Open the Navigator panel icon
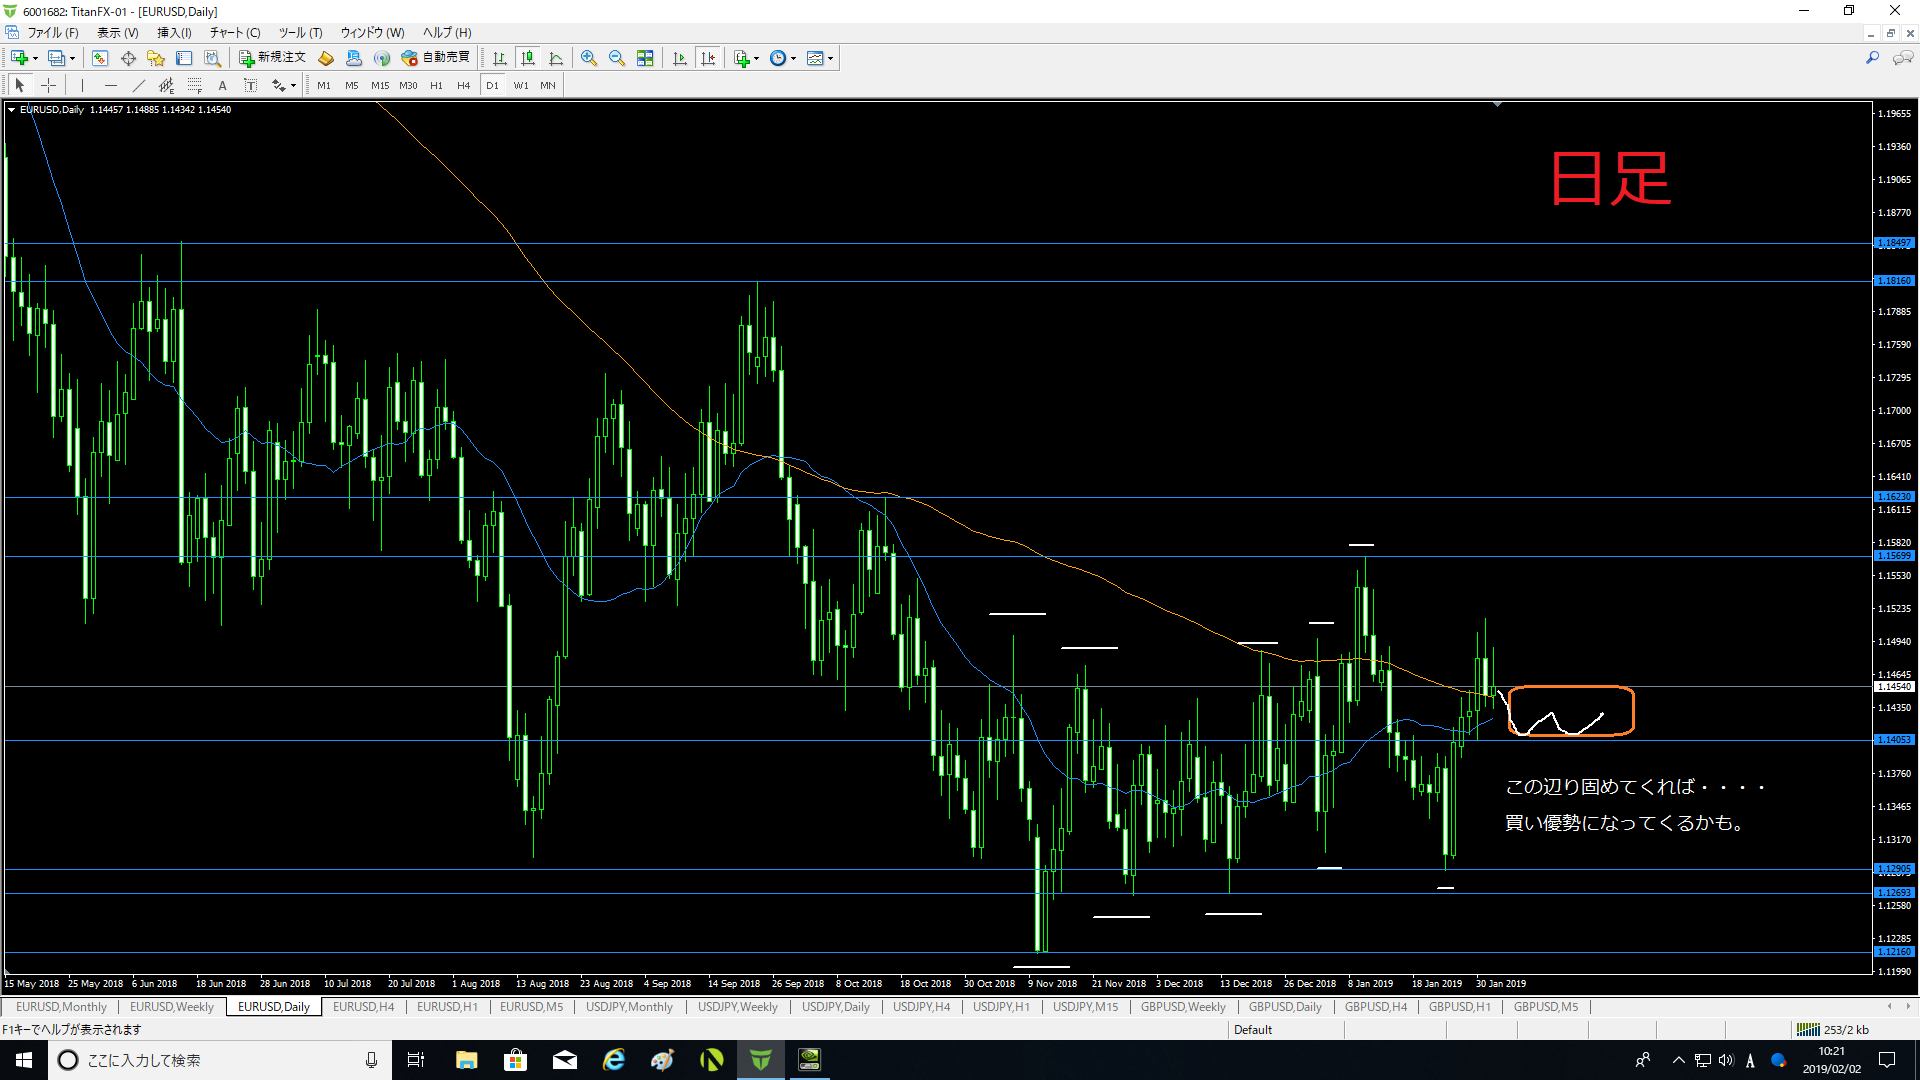Viewport: 1920px width, 1080px height. click(156, 58)
